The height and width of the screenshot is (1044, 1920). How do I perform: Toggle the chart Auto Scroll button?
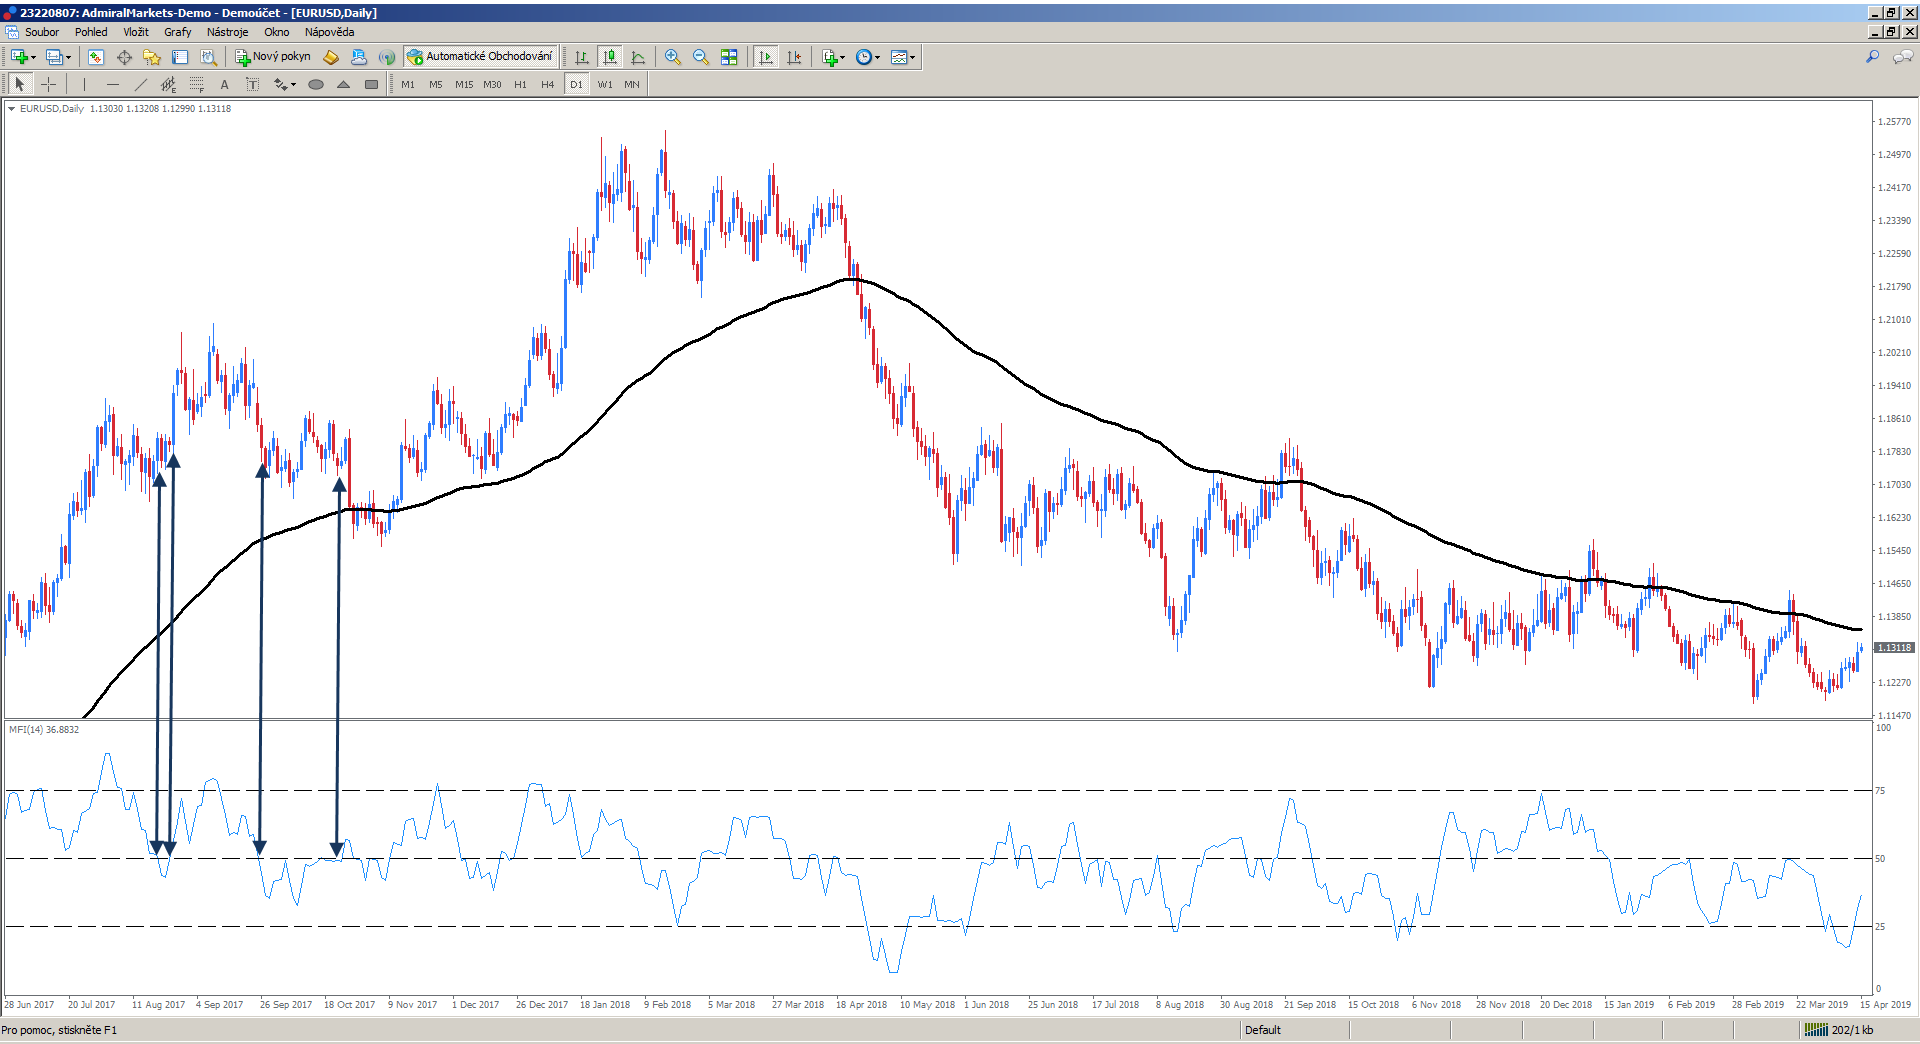[x=766, y=57]
